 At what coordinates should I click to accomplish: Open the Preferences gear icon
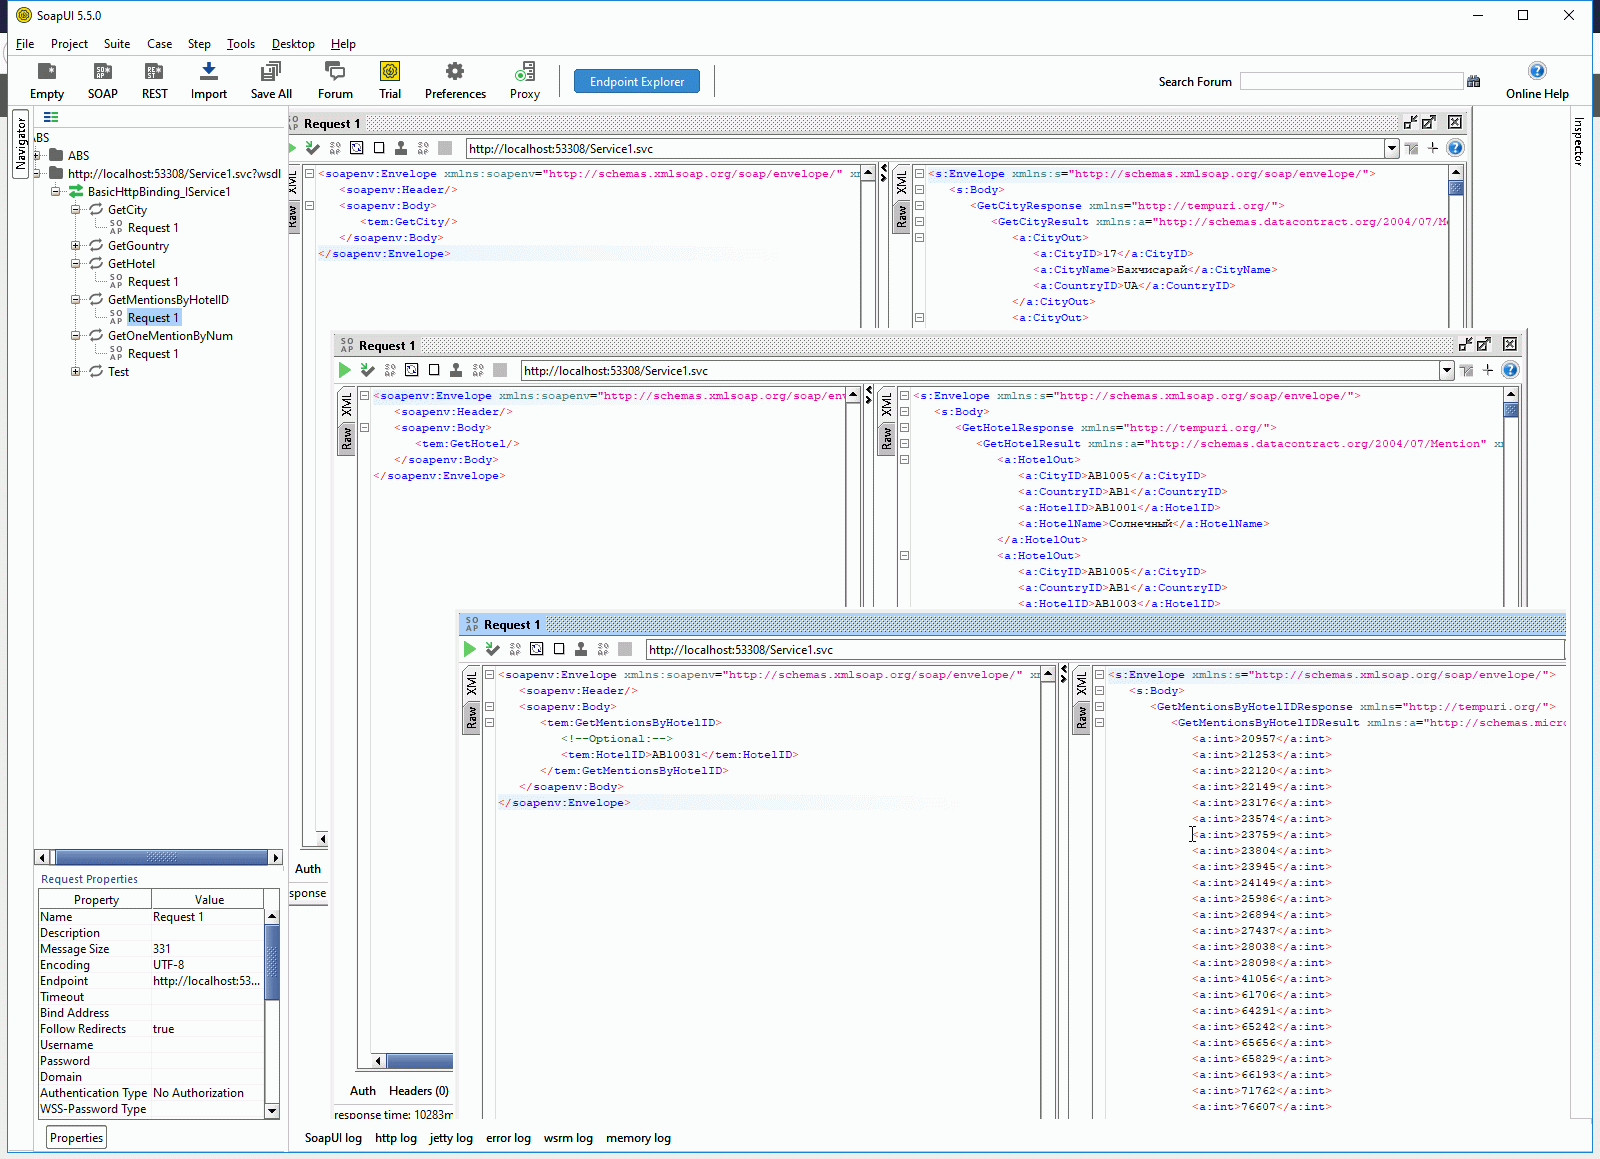point(455,72)
